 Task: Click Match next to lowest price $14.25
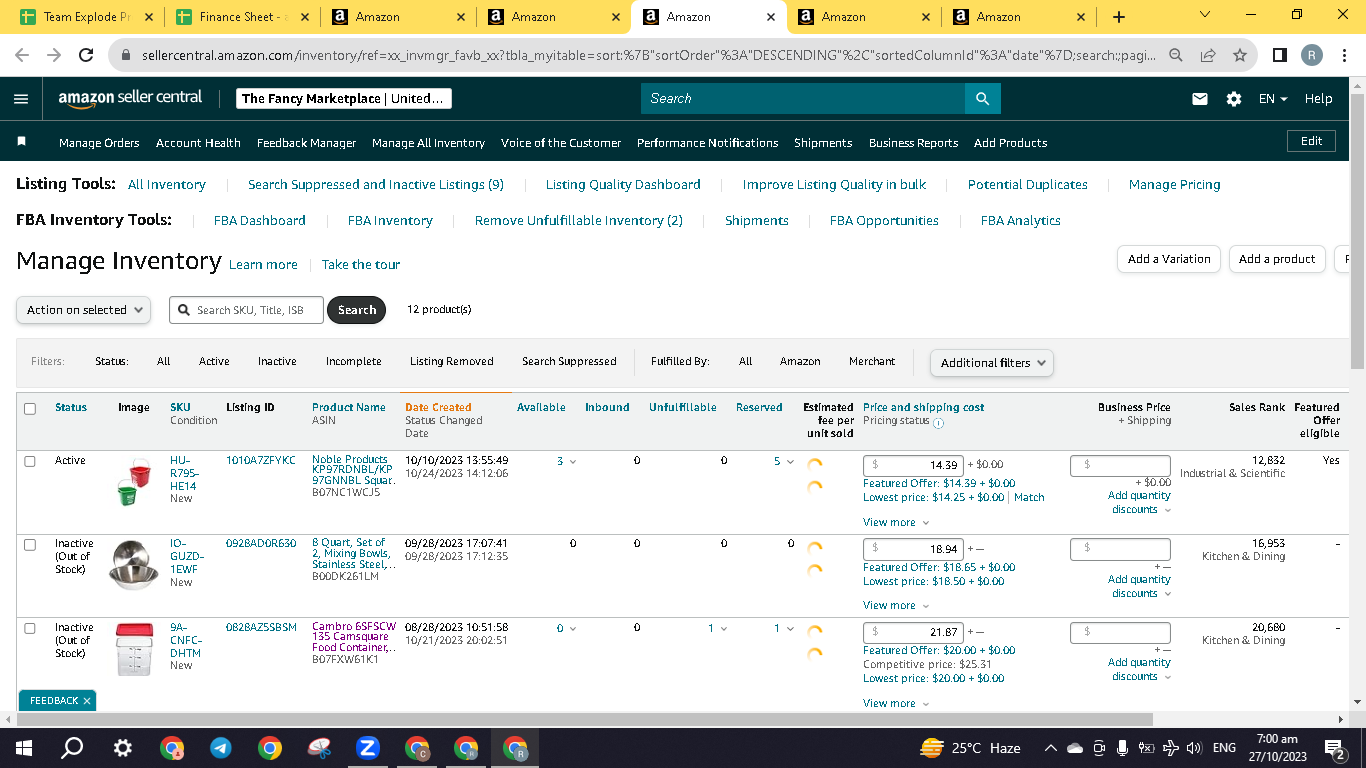pyautogui.click(x=1029, y=497)
